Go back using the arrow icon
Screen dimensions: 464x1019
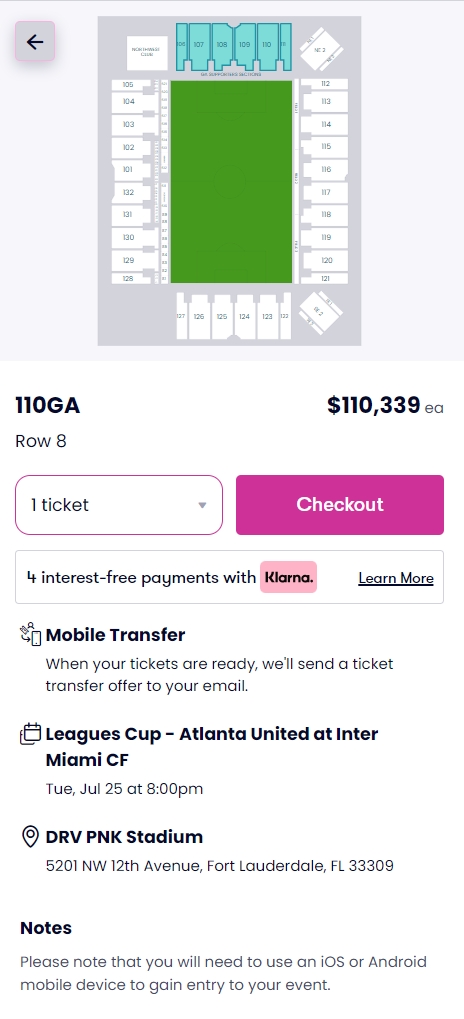tap(35, 42)
